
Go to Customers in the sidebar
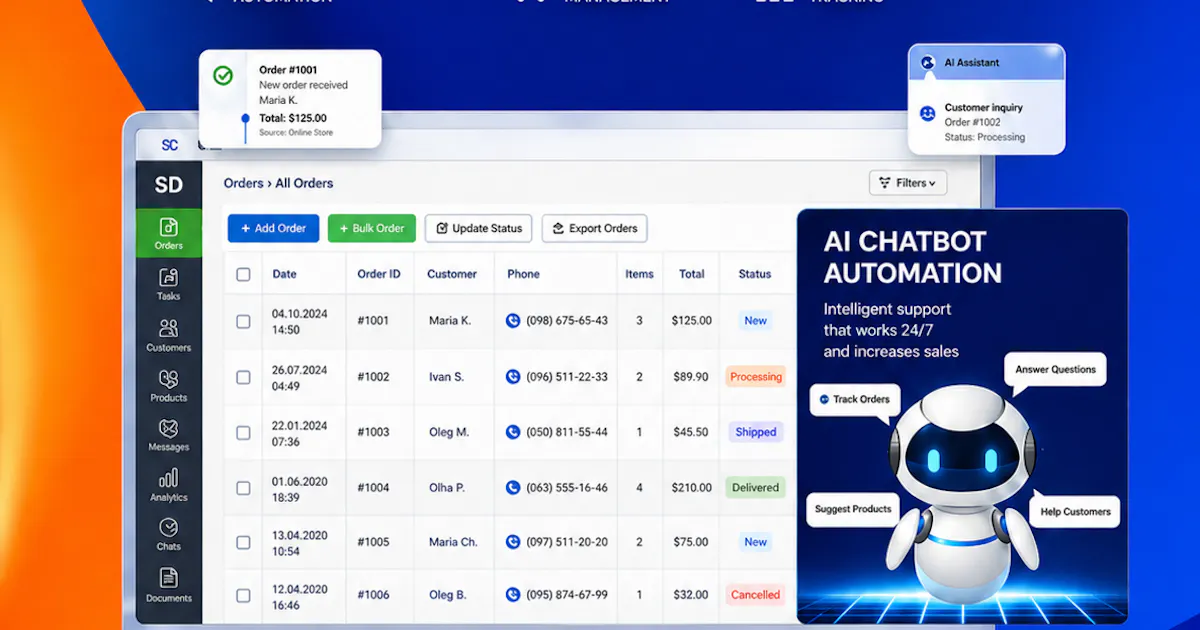pyautogui.click(x=169, y=335)
